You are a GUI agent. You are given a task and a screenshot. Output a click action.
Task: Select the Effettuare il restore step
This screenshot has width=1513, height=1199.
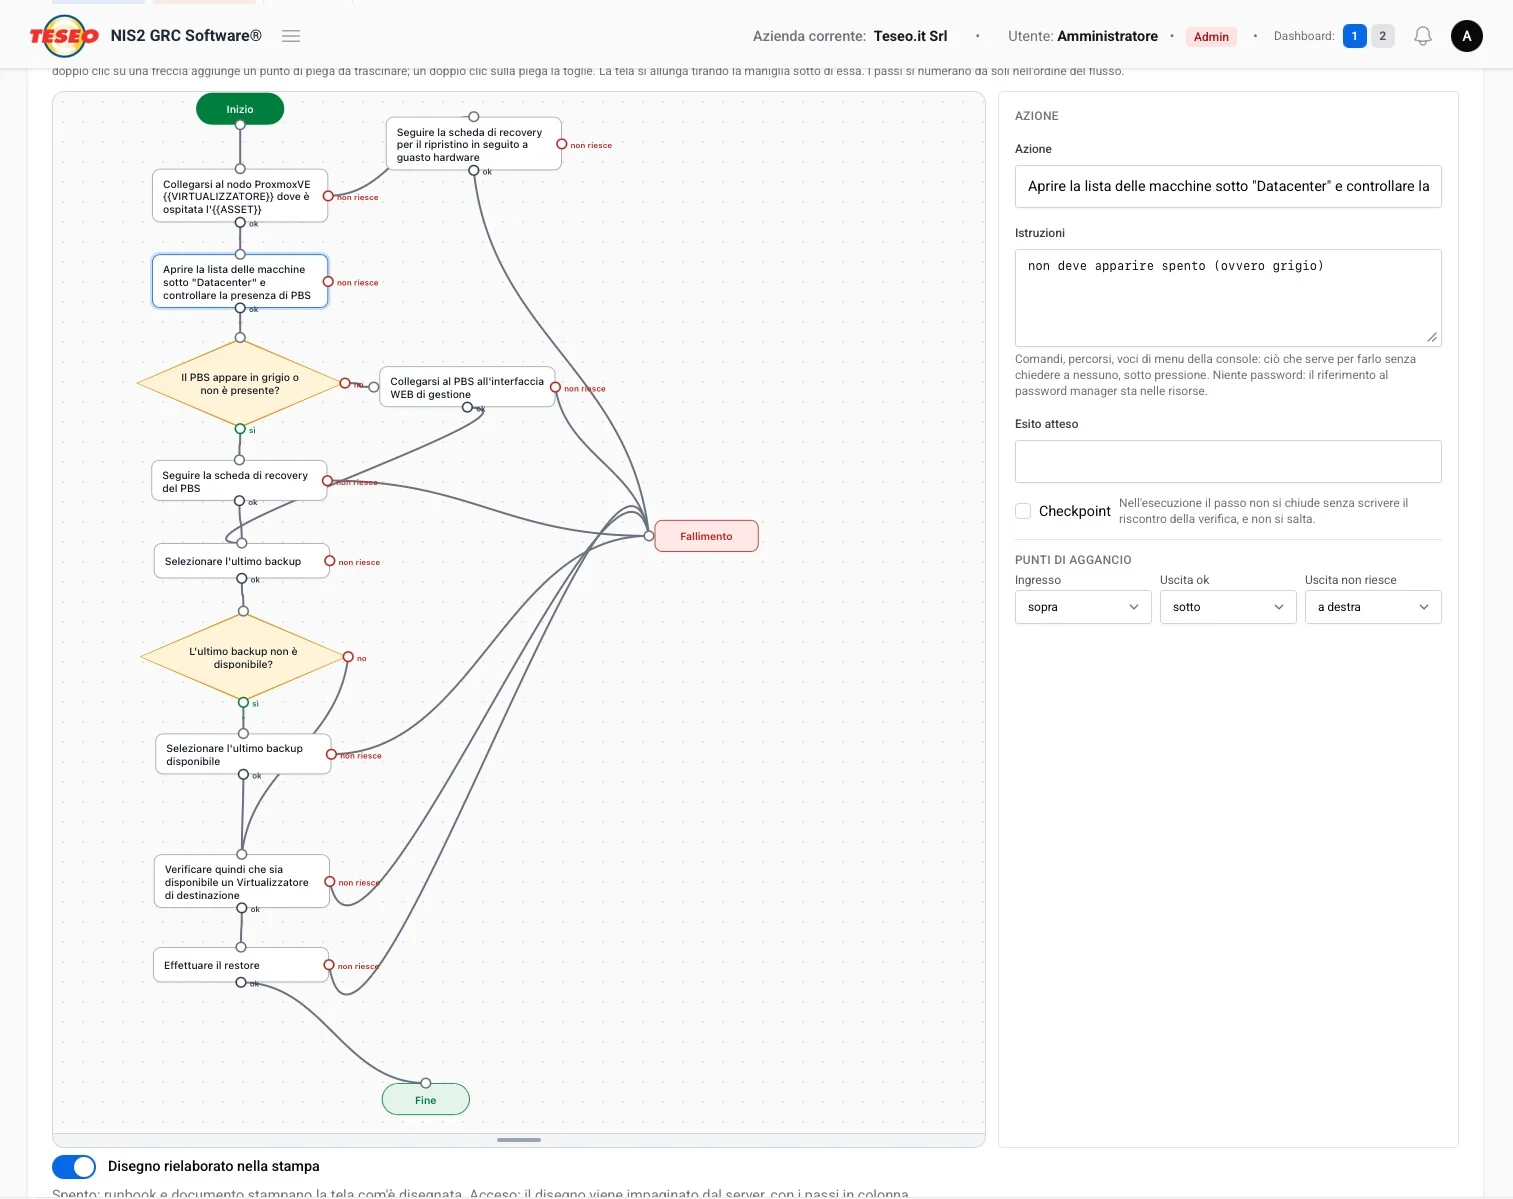tap(241, 965)
